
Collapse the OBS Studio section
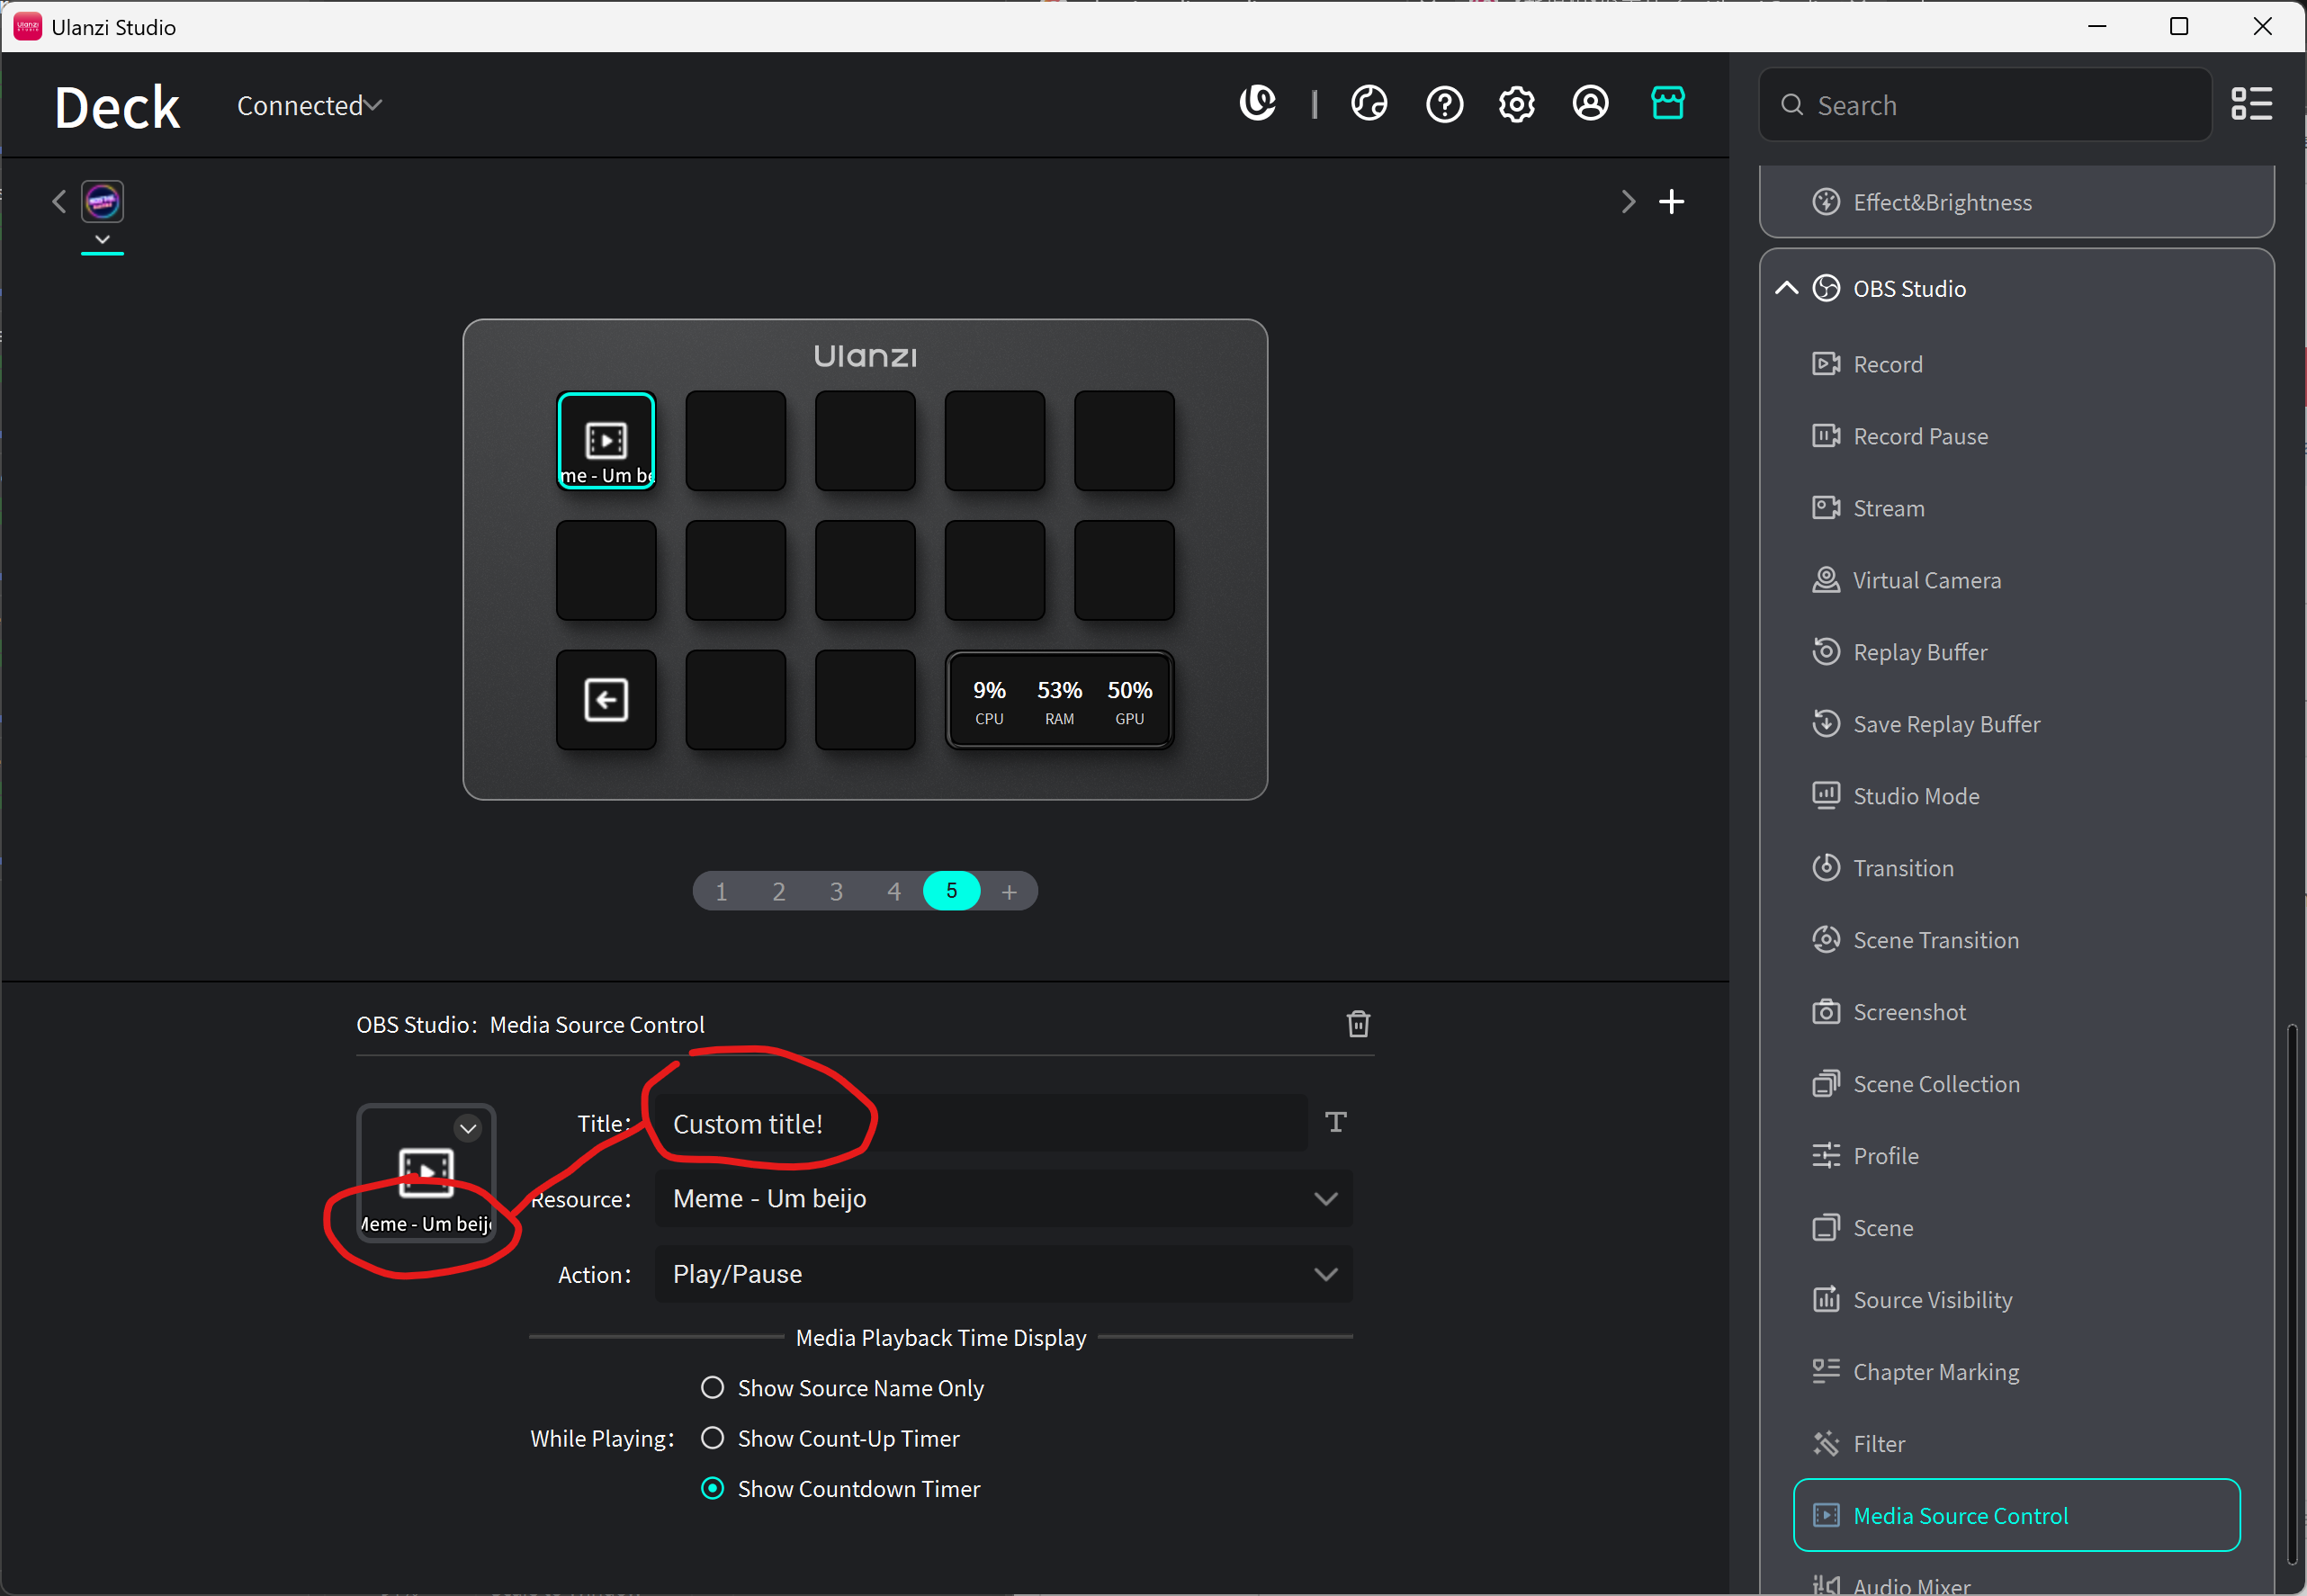(1786, 289)
